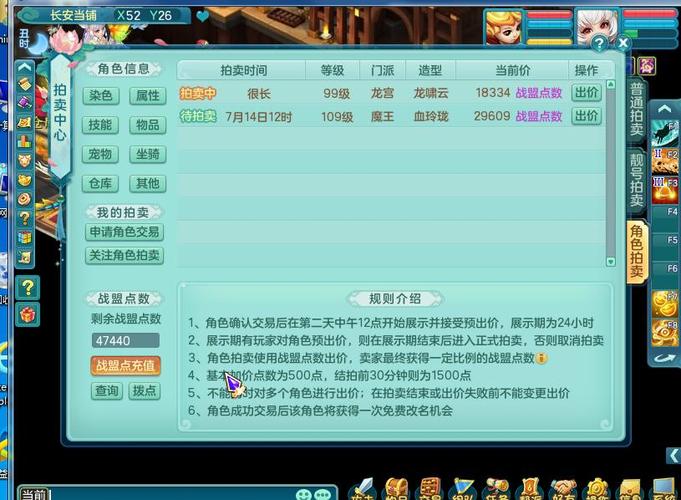Open the yellow map icon in left sidebar

pos(24,122)
